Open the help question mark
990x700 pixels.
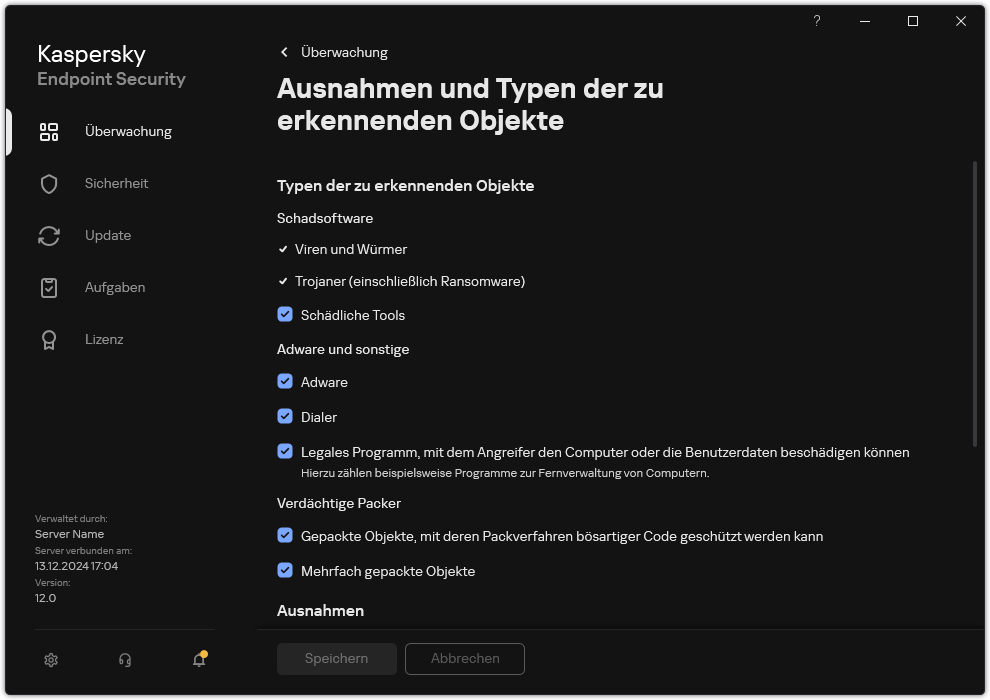pos(816,21)
